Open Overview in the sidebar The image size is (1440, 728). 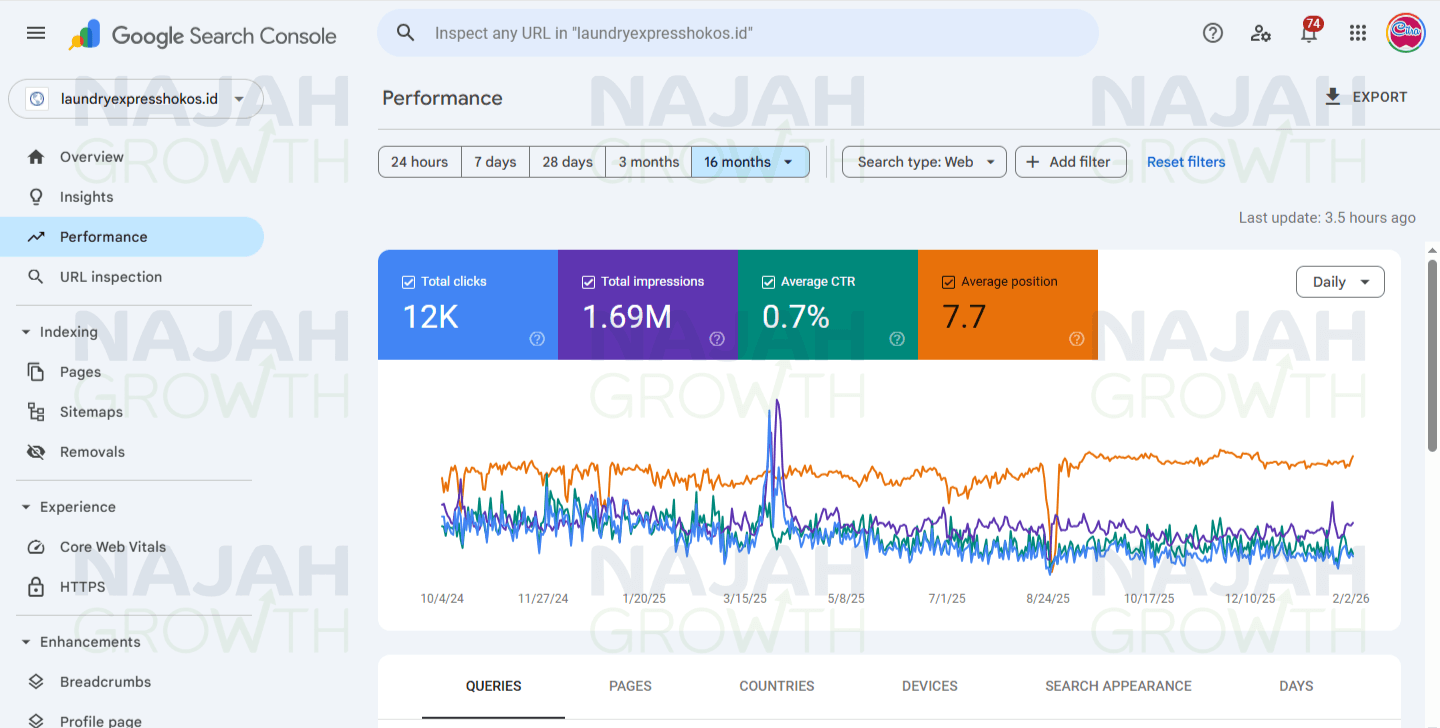[x=132, y=157]
